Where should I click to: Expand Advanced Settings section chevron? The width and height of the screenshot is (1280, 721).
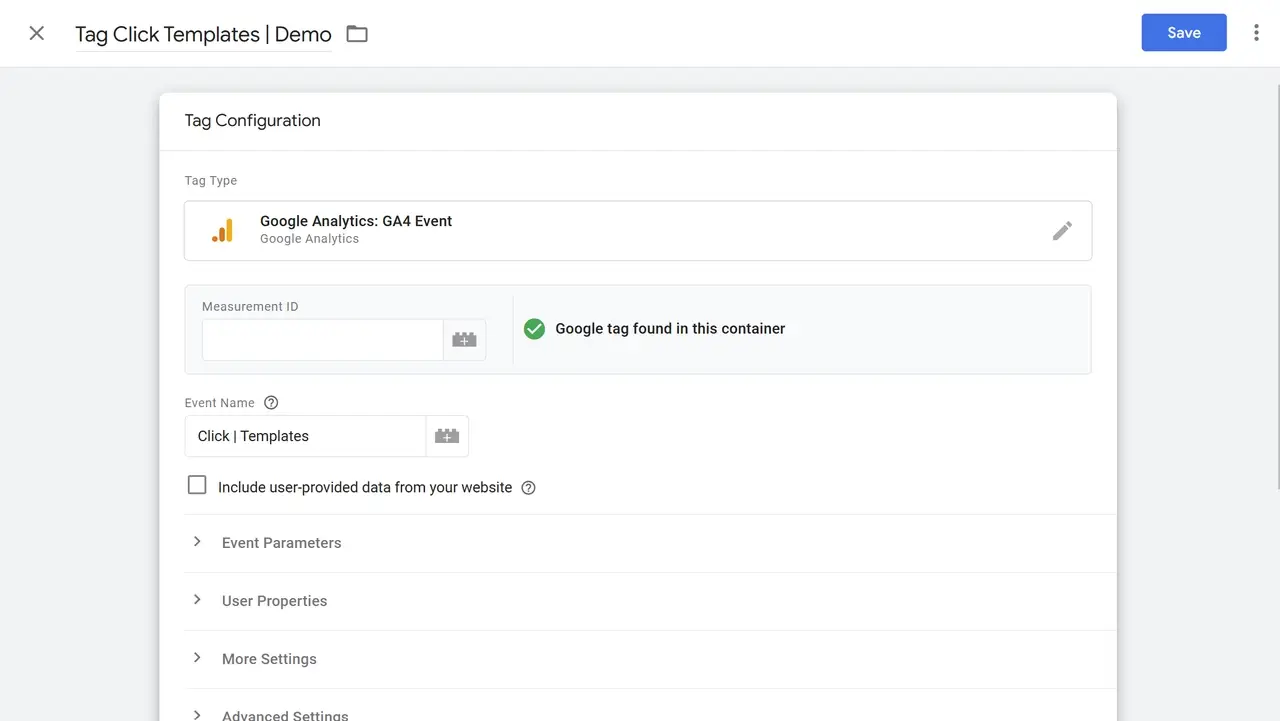197,715
